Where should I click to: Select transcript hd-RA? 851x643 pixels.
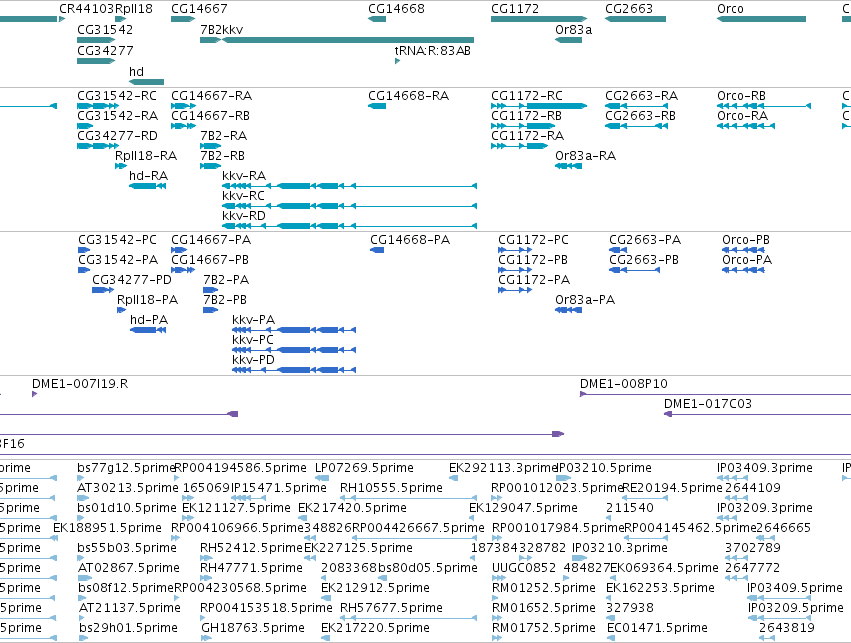click(x=148, y=186)
